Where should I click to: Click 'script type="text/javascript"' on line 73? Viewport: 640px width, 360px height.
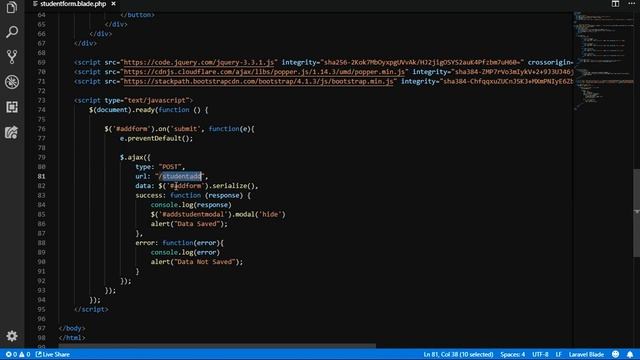click(x=133, y=100)
